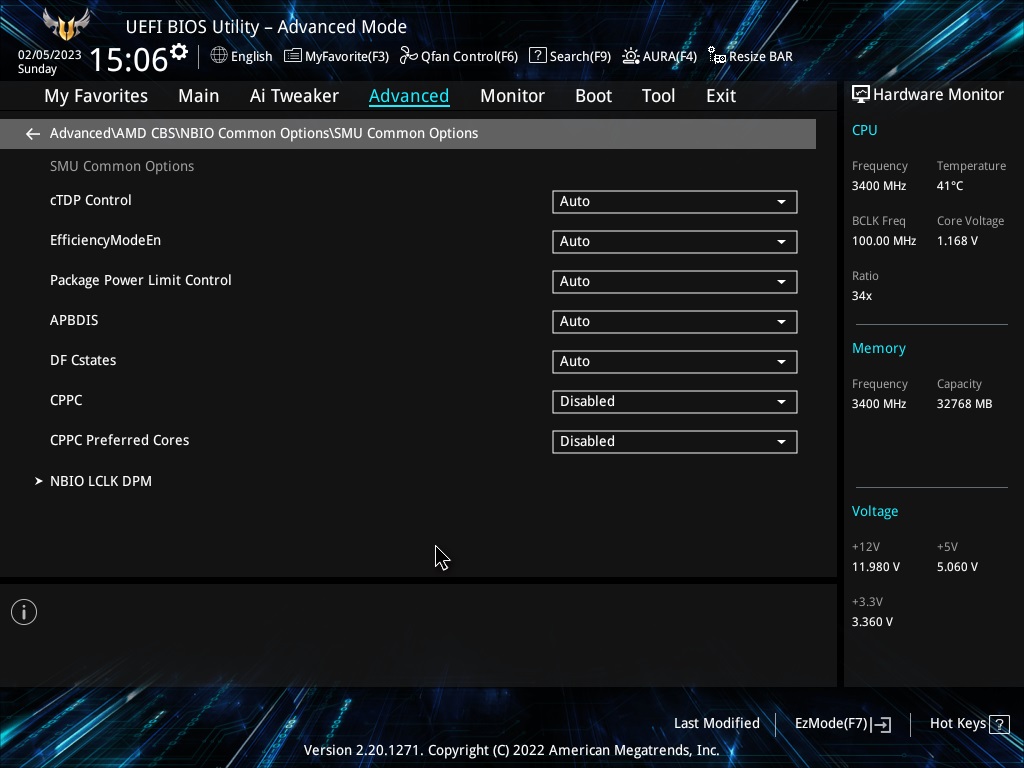Click the breadcrumb path SMU Common Options
Viewport: 1024px width, 768px height.
point(406,133)
